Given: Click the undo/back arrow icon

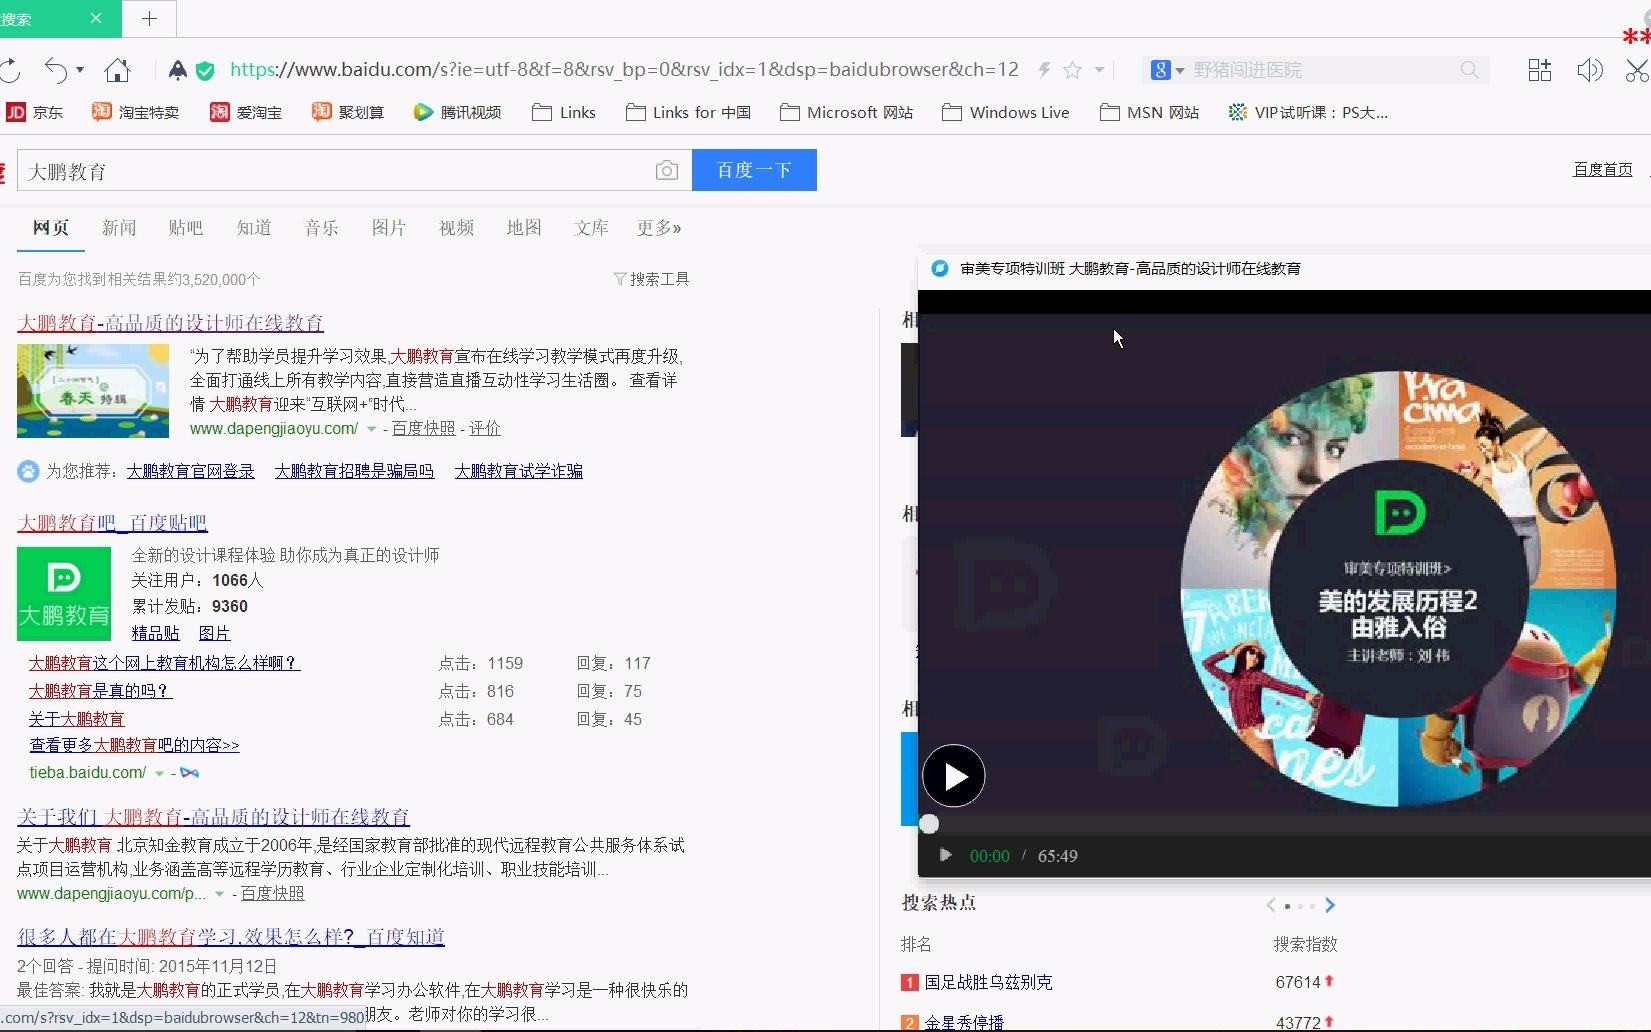Looking at the screenshot, I should [56, 70].
